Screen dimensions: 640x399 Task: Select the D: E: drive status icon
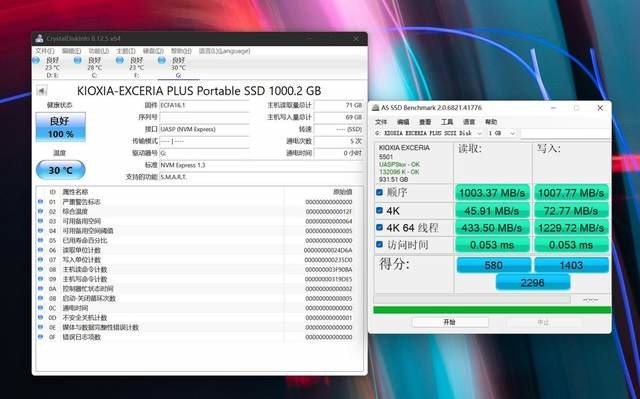tap(36, 60)
